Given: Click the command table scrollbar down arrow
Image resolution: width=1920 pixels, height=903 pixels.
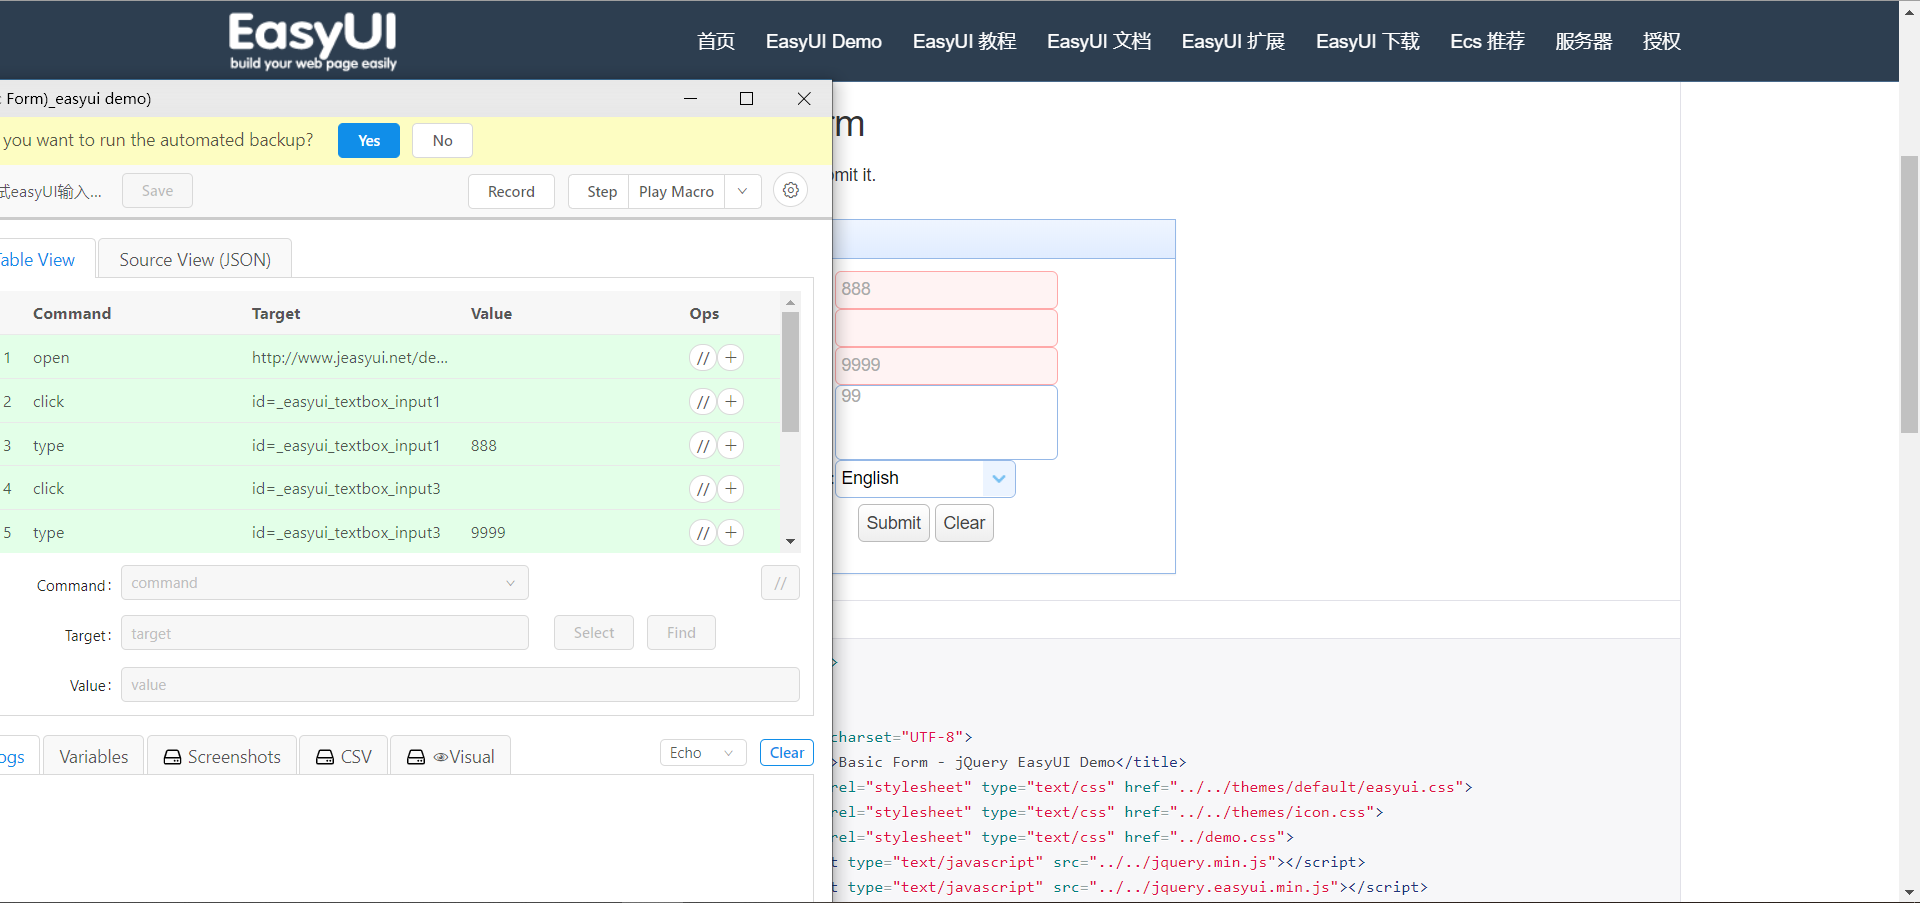Looking at the screenshot, I should point(790,542).
